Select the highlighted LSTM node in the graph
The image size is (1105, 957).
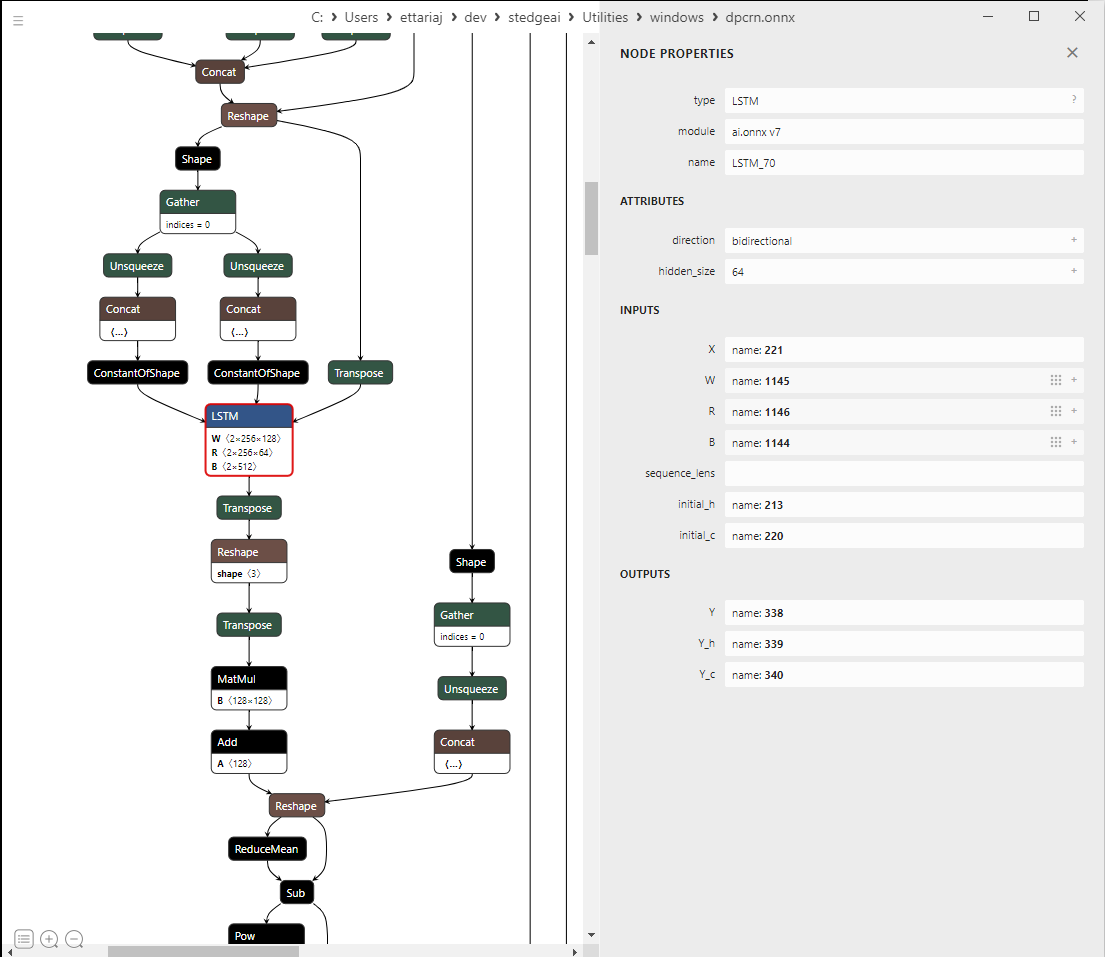pos(249,416)
